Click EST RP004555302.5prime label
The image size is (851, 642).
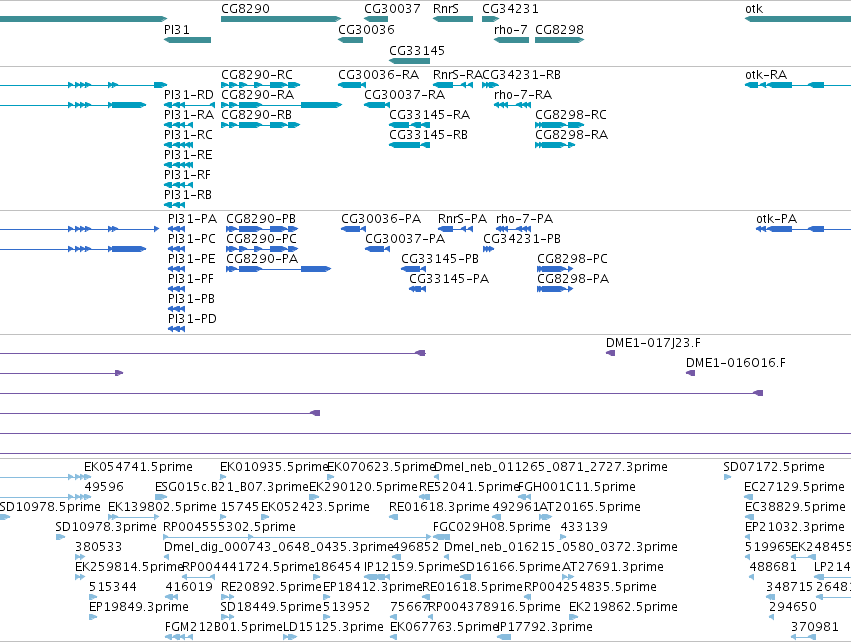230,527
